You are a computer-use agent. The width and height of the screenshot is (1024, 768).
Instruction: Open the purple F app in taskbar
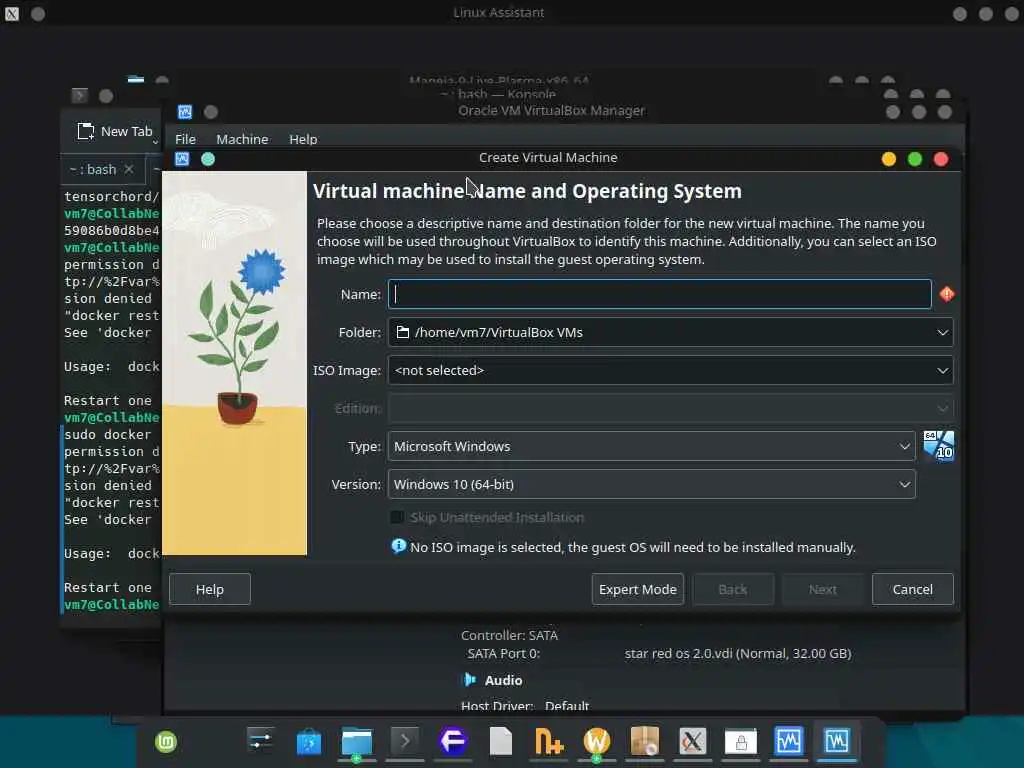[453, 741]
